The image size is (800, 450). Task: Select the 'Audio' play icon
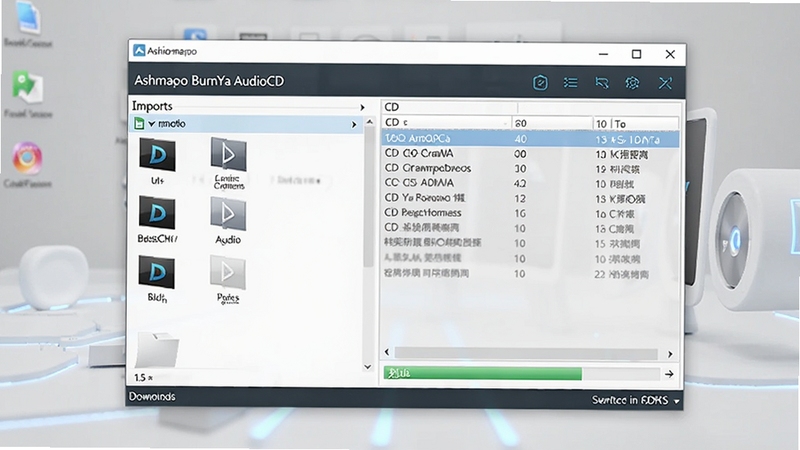pyautogui.click(x=228, y=213)
